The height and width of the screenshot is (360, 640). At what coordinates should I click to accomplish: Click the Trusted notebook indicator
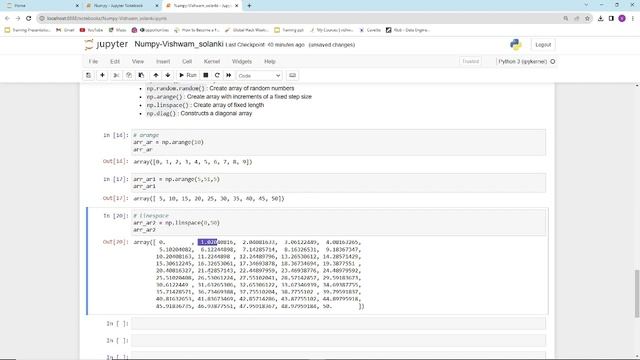pos(470,62)
